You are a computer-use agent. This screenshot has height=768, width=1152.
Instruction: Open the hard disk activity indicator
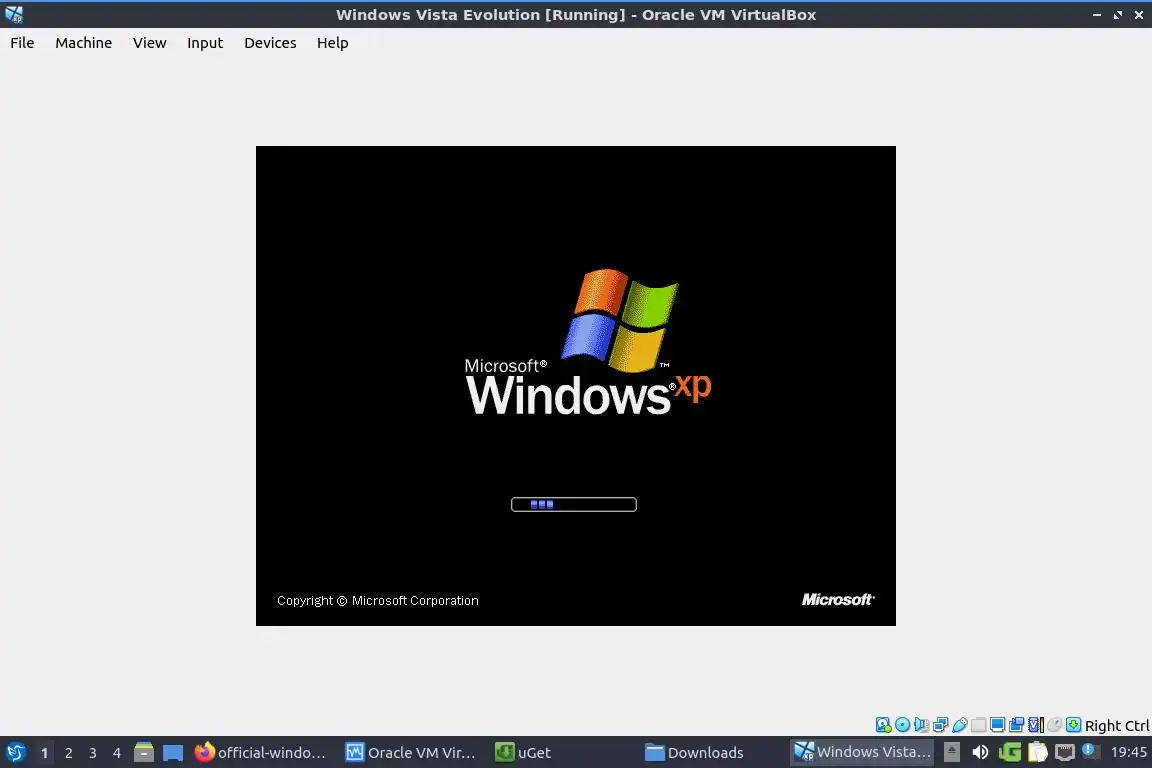[883, 725]
